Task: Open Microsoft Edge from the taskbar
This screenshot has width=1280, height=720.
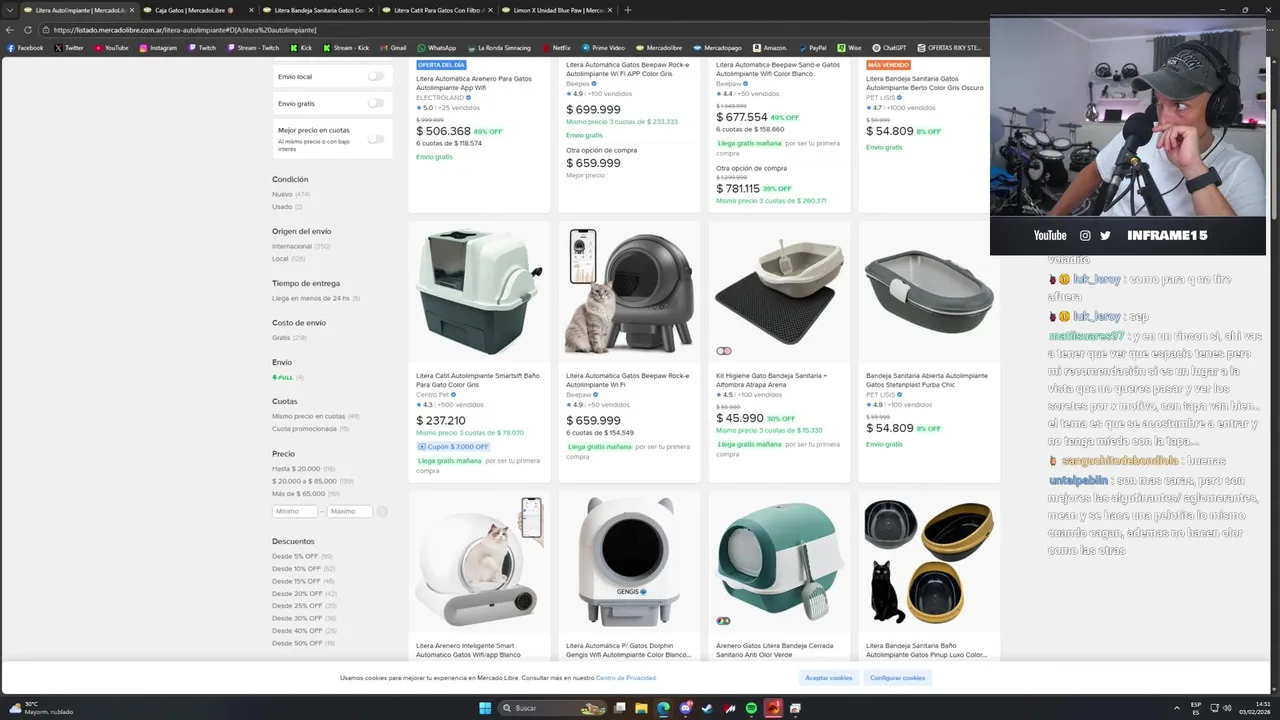Action: [x=663, y=708]
